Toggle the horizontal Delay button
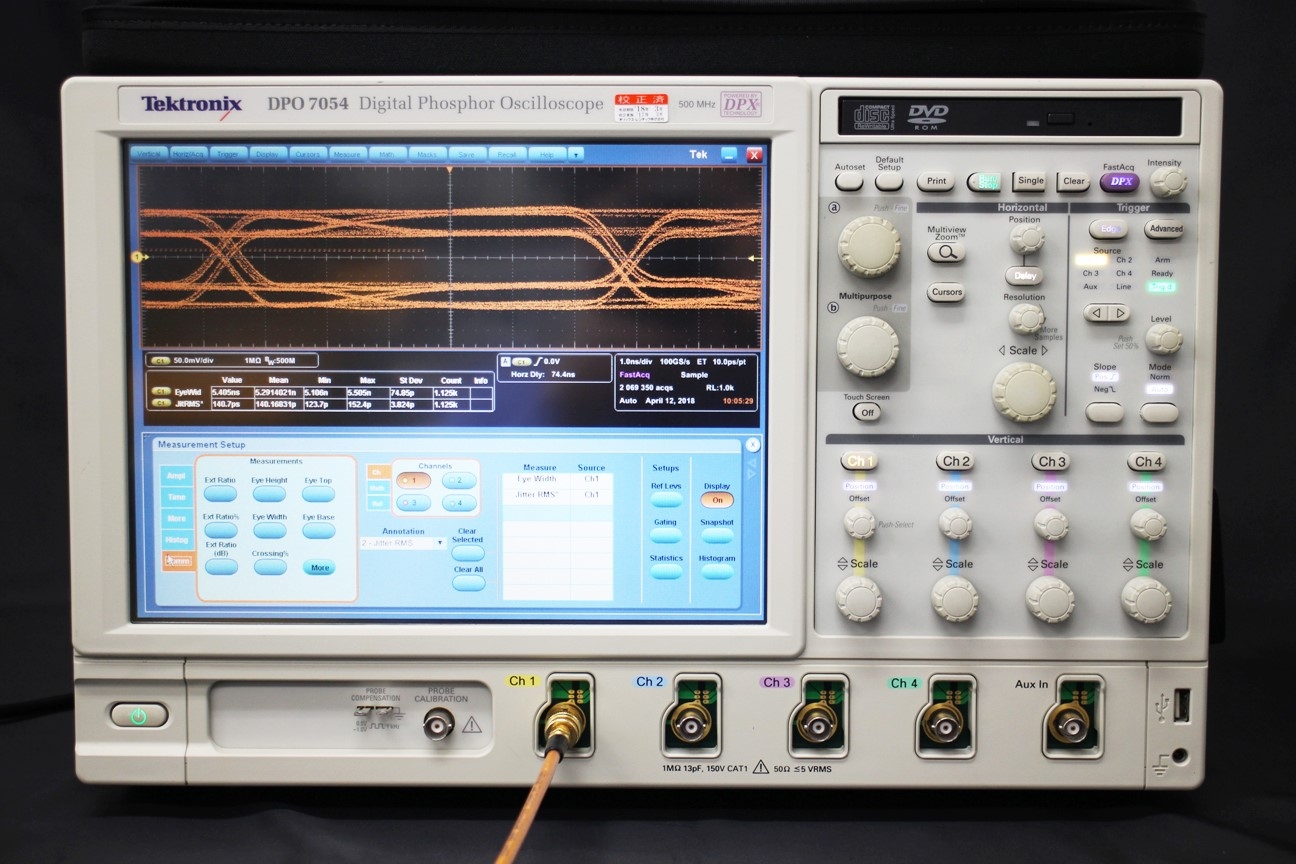Image resolution: width=1296 pixels, height=864 pixels. [x=1024, y=276]
